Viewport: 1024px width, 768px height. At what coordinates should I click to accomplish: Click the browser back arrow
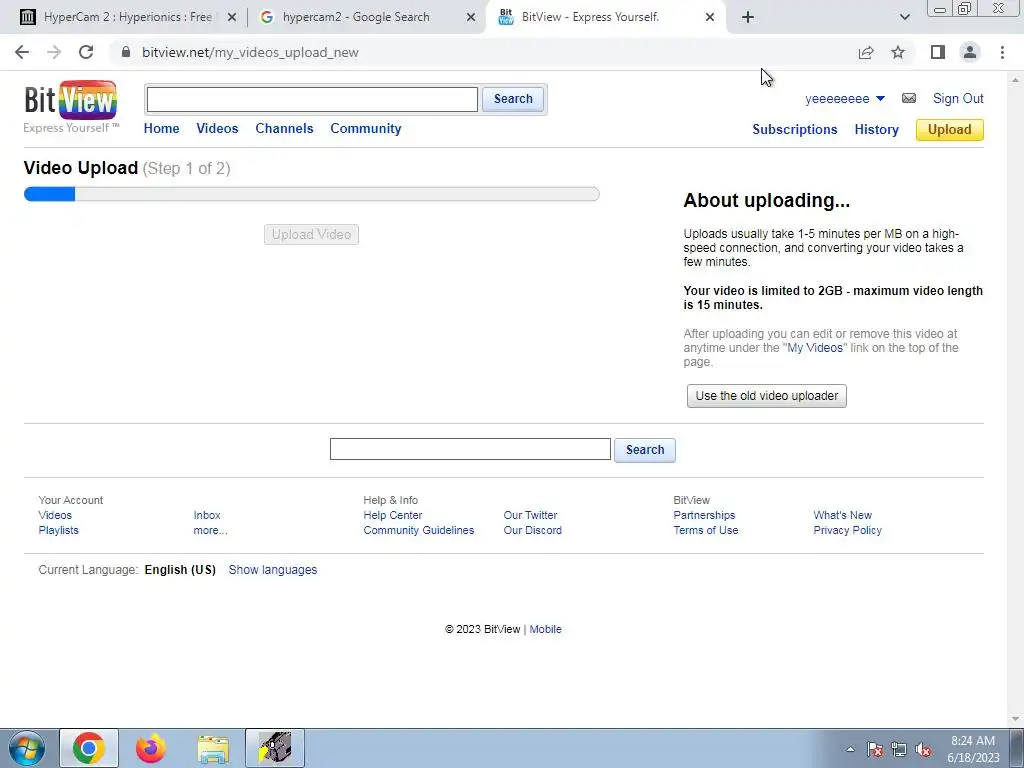[22, 52]
